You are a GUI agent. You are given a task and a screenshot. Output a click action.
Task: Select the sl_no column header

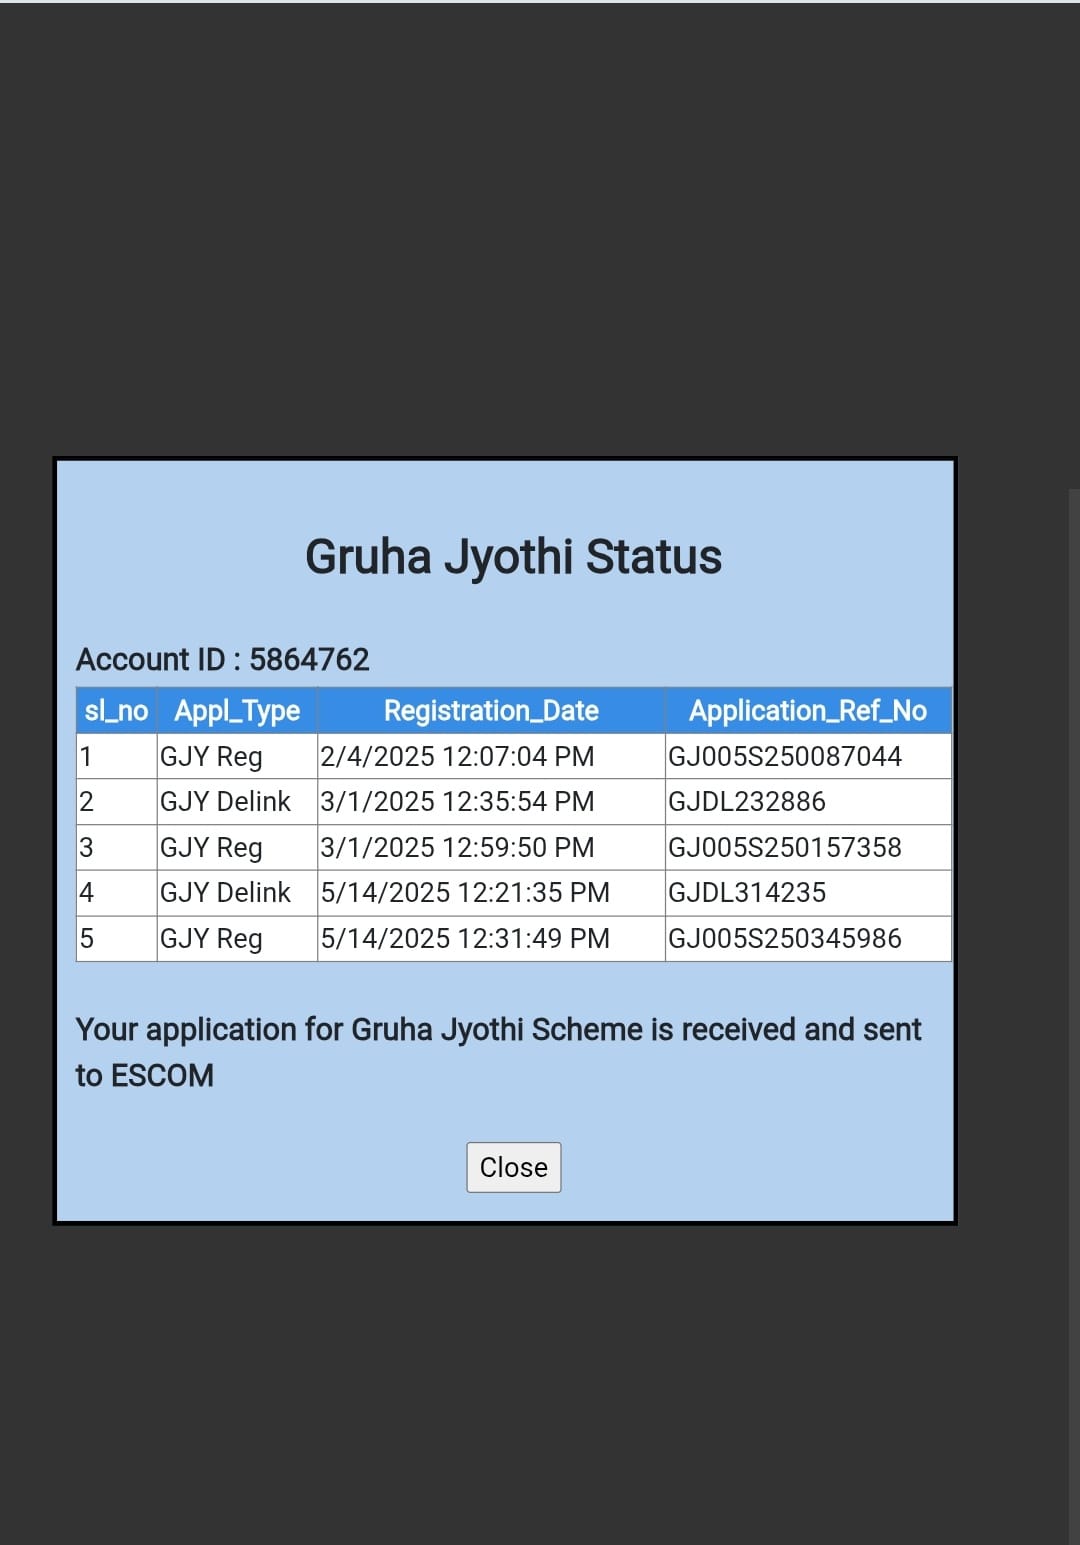(x=116, y=710)
